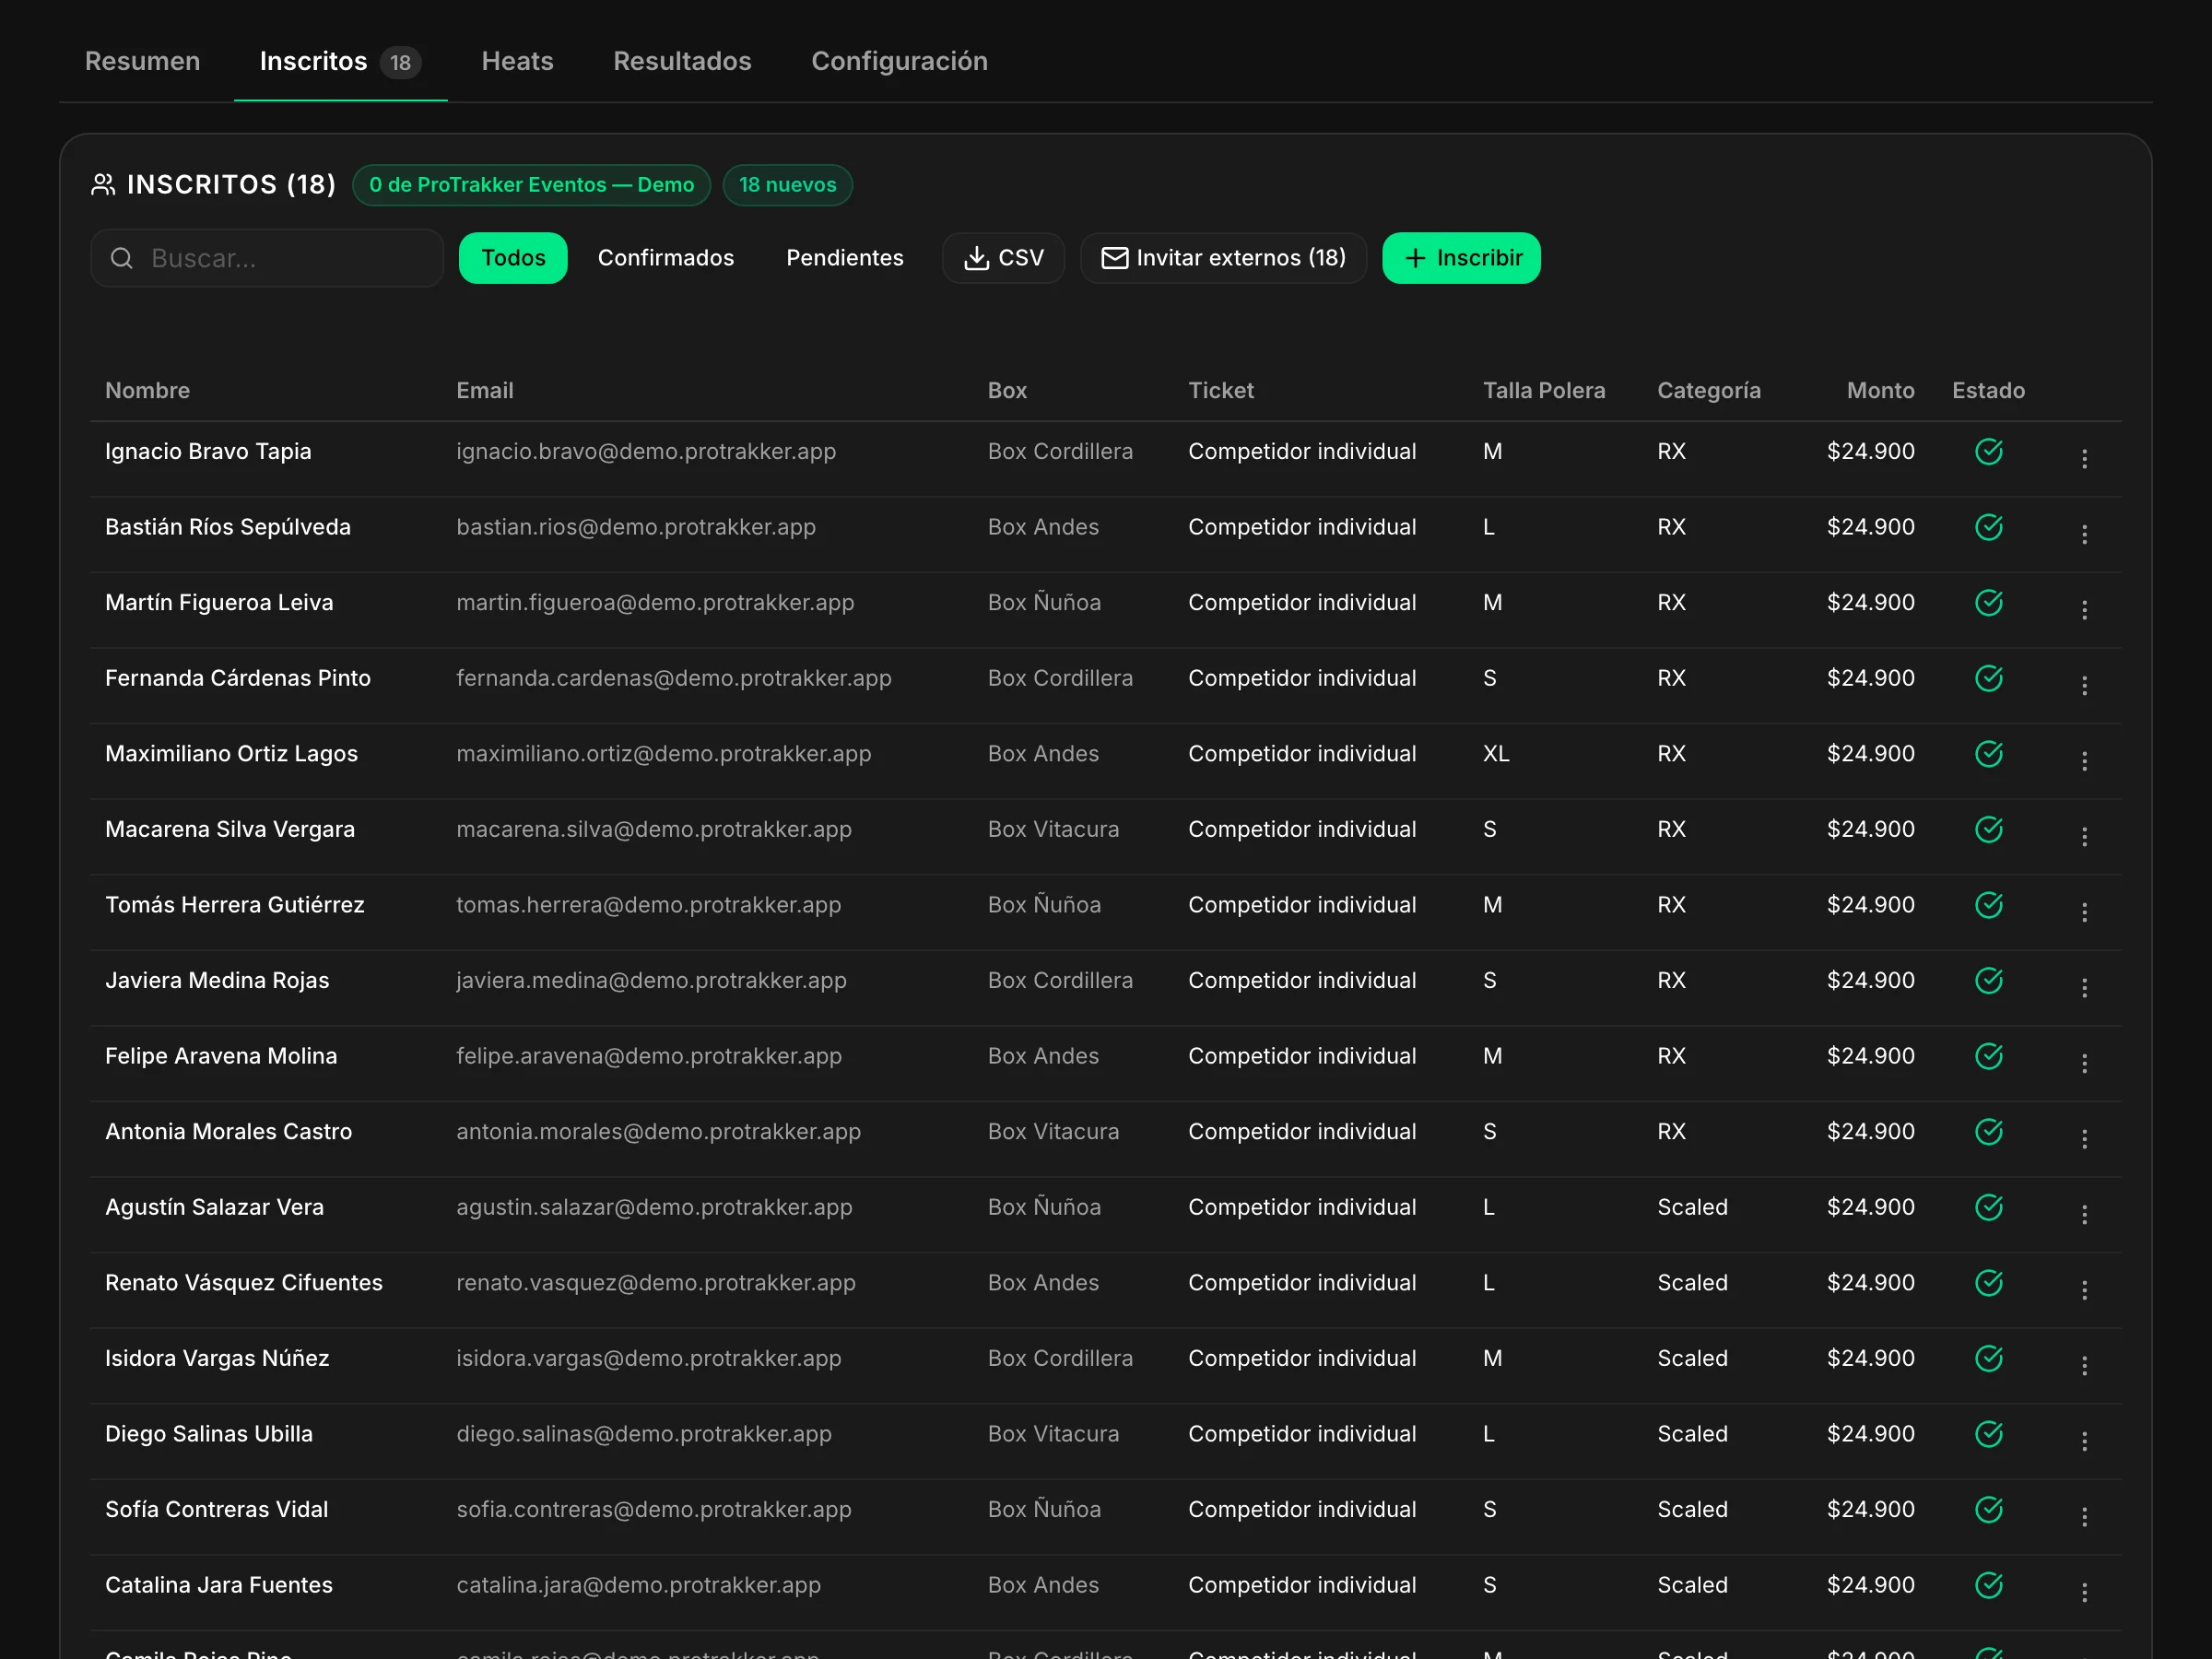2212x1659 pixels.
Task: Export the list as CSV
Action: tap(1003, 258)
